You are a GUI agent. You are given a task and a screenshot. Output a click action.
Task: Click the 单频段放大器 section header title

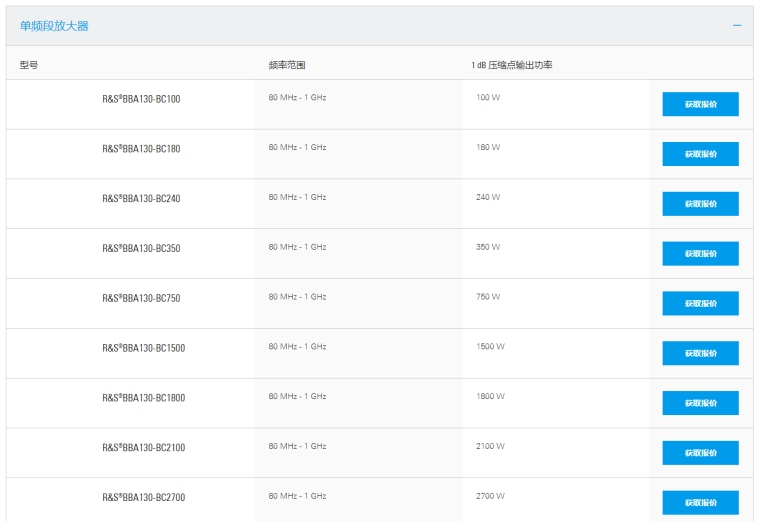click(54, 26)
